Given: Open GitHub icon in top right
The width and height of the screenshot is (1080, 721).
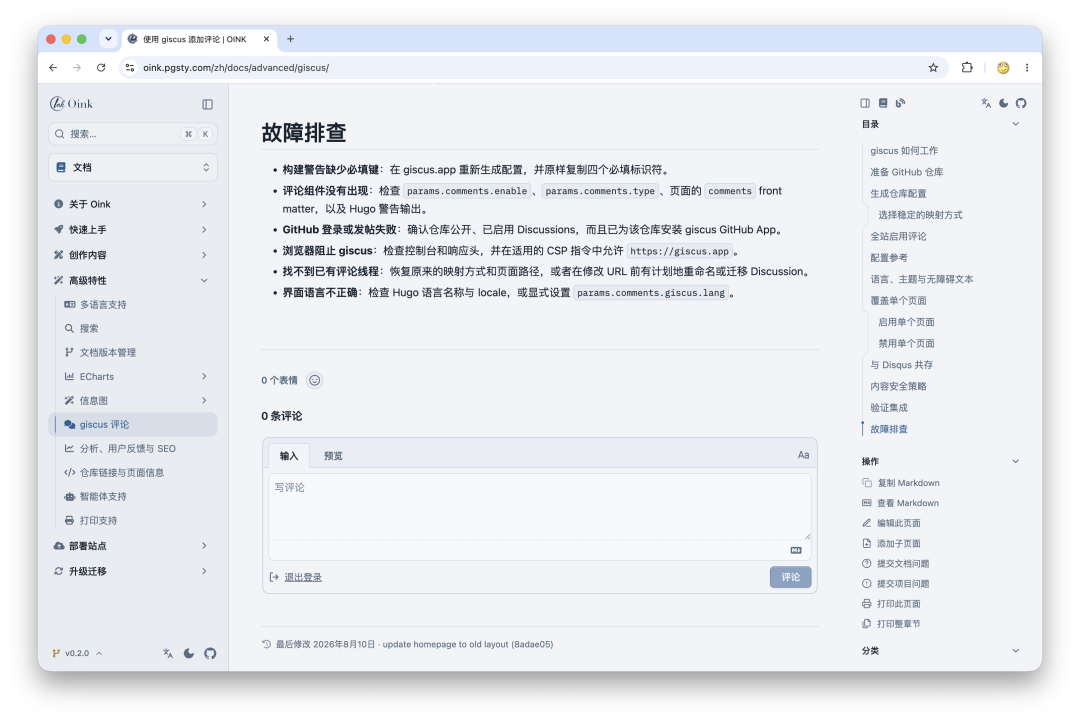Looking at the screenshot, I should 1021,103.
